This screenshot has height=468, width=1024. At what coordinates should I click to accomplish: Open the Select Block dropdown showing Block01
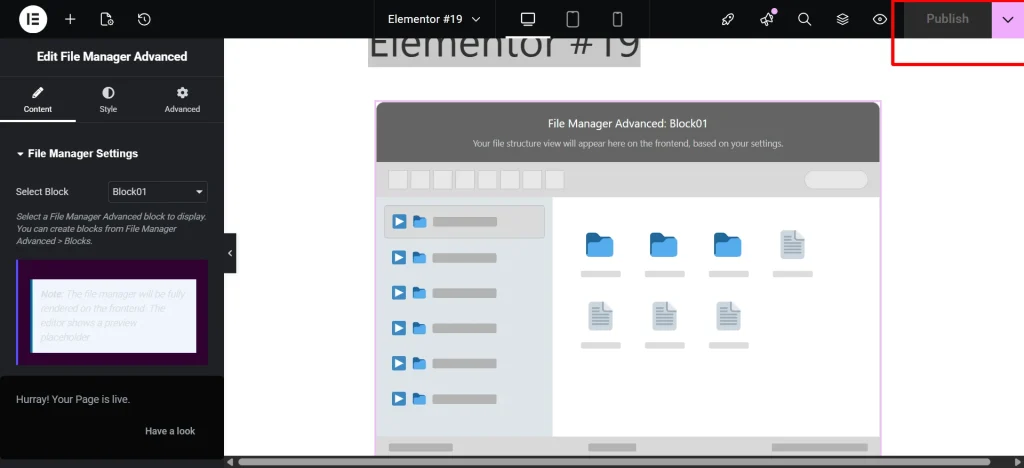click(x=157, y=192)
